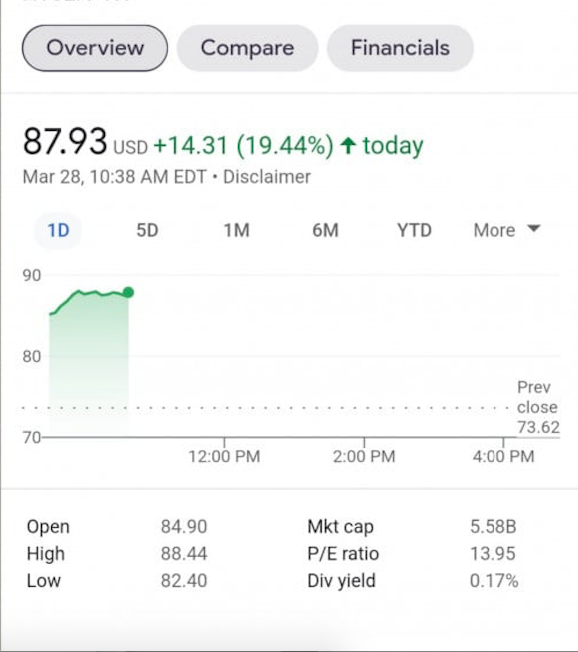View the YTD chart range
Image resolution: width=578 pixels, height=652 pixels.
(414, 230)
